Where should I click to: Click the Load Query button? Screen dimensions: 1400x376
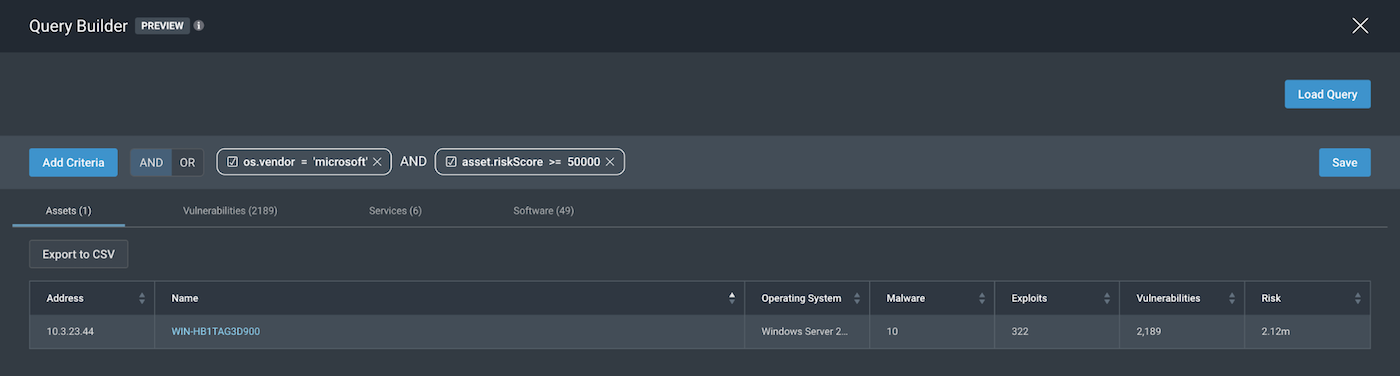coord(1327,94)
